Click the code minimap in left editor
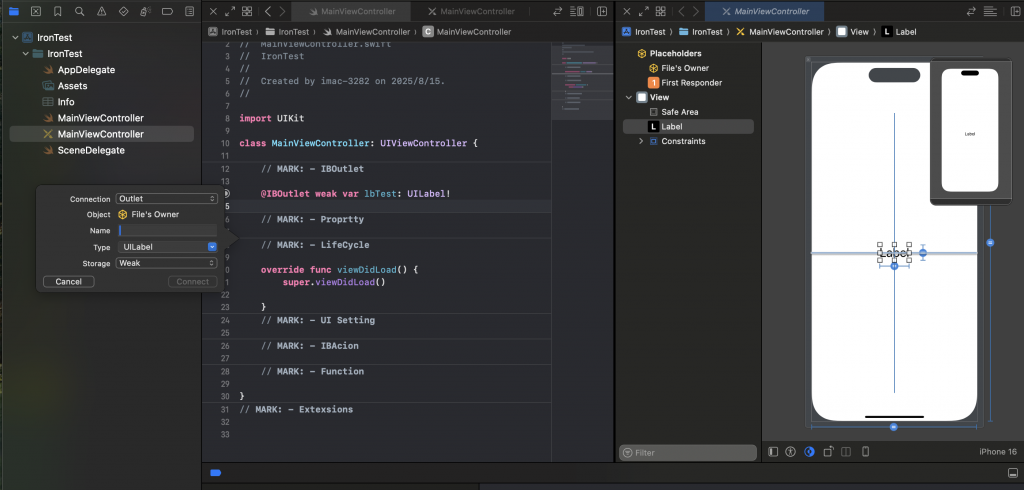Image resolution: width=1024 pixels, height=490 pixels. click(583, 82)
